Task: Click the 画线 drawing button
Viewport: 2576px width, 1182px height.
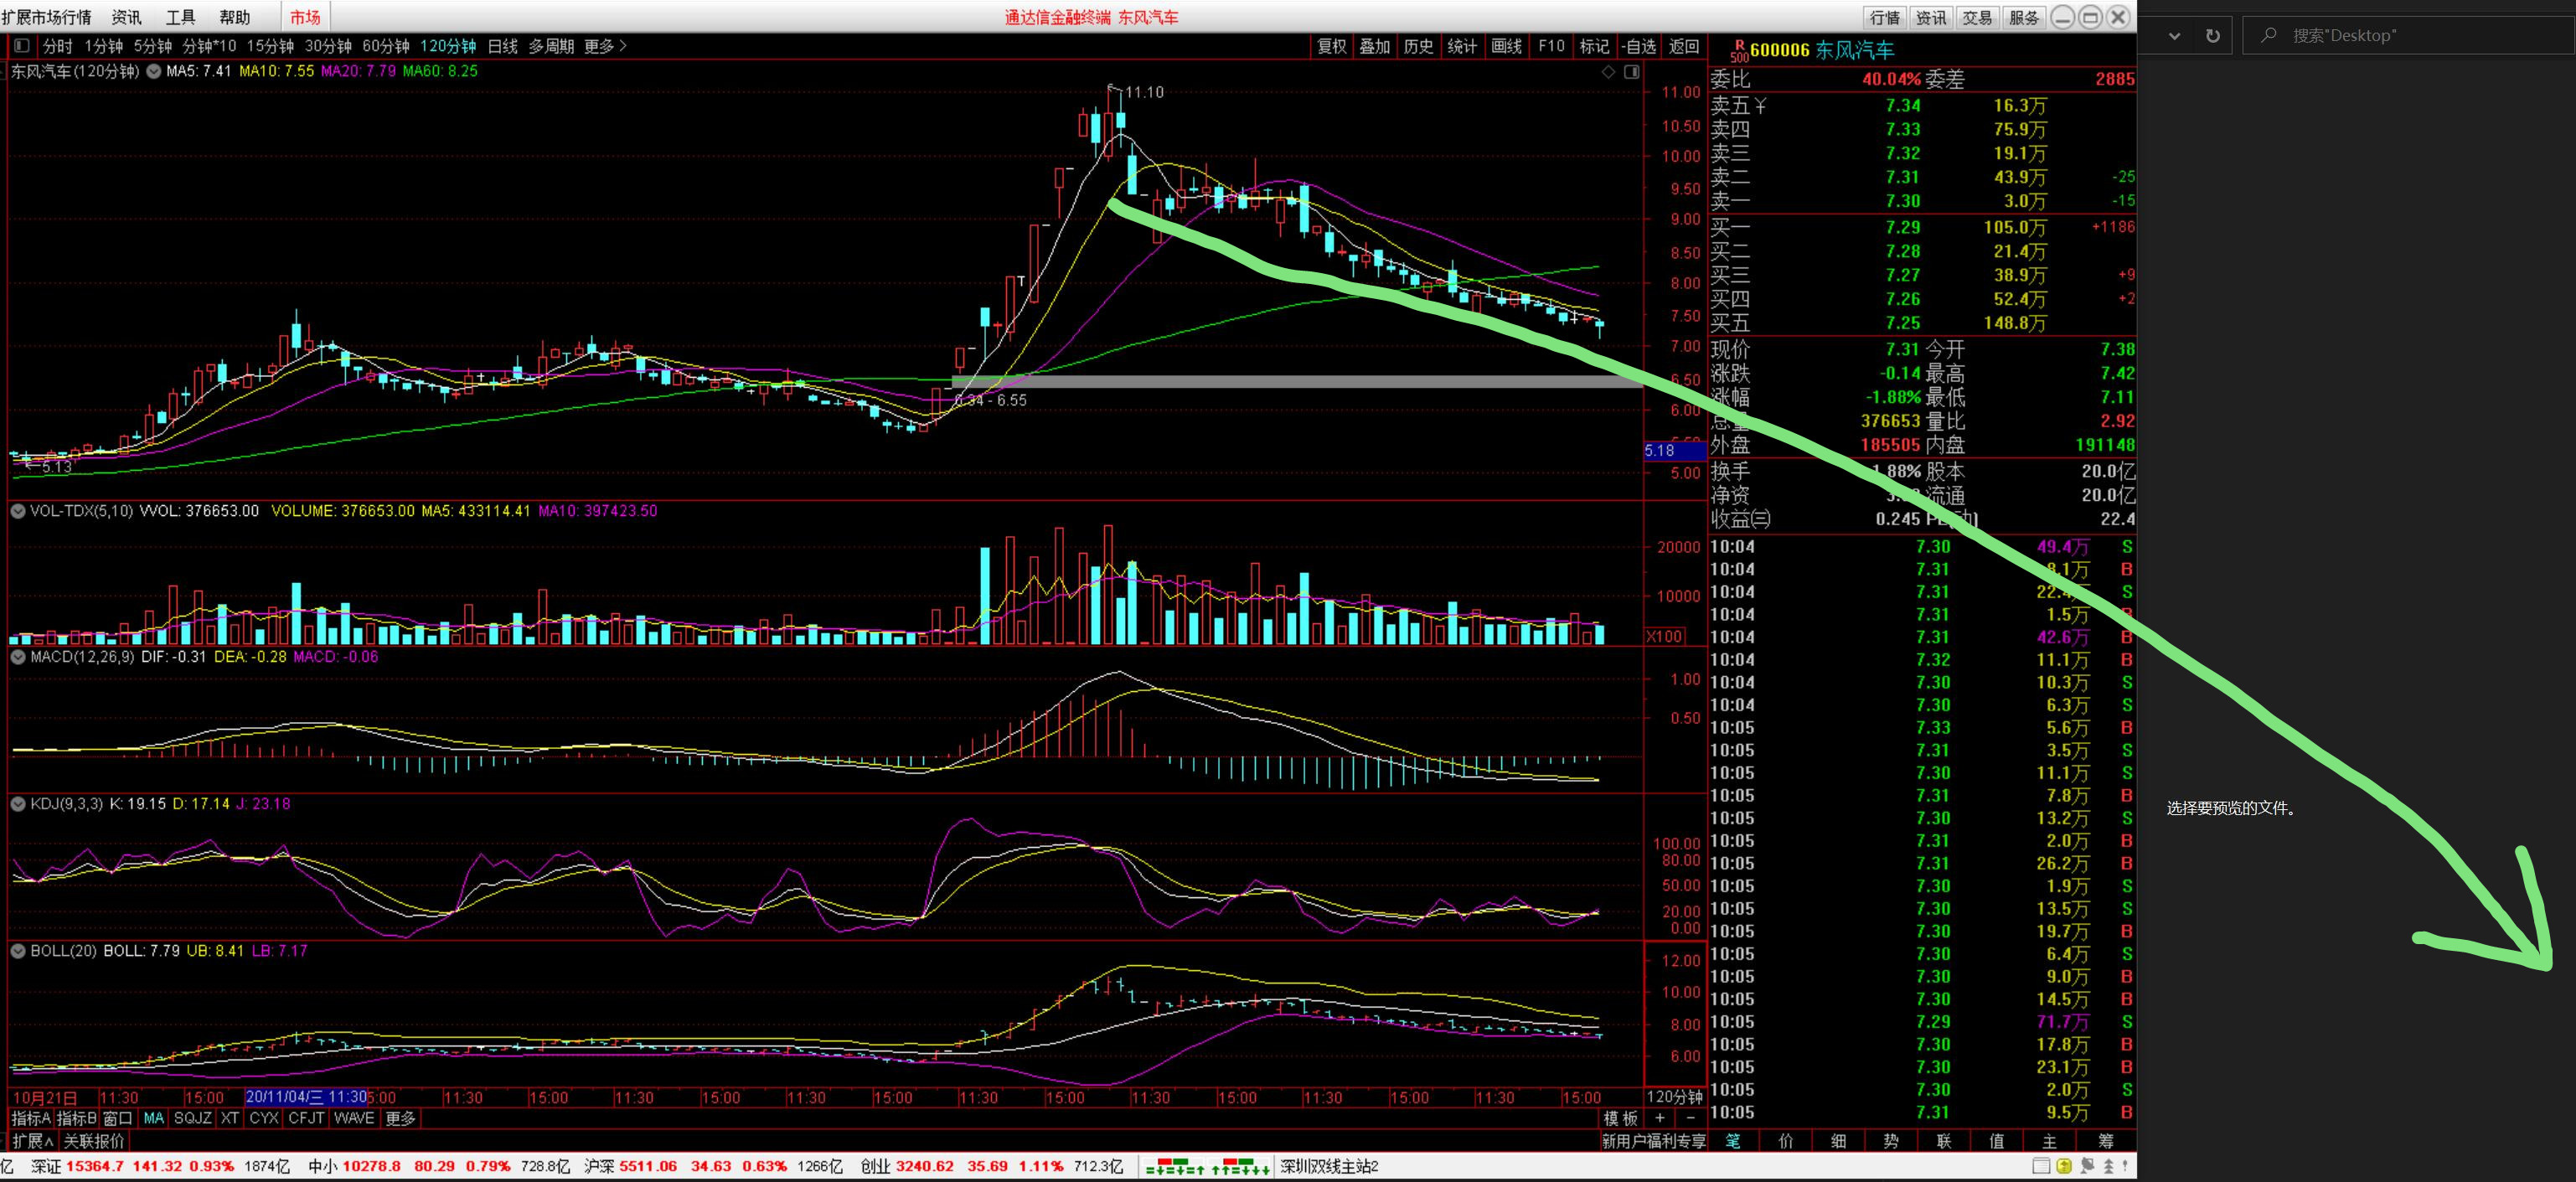Action: pos(1506,46)
